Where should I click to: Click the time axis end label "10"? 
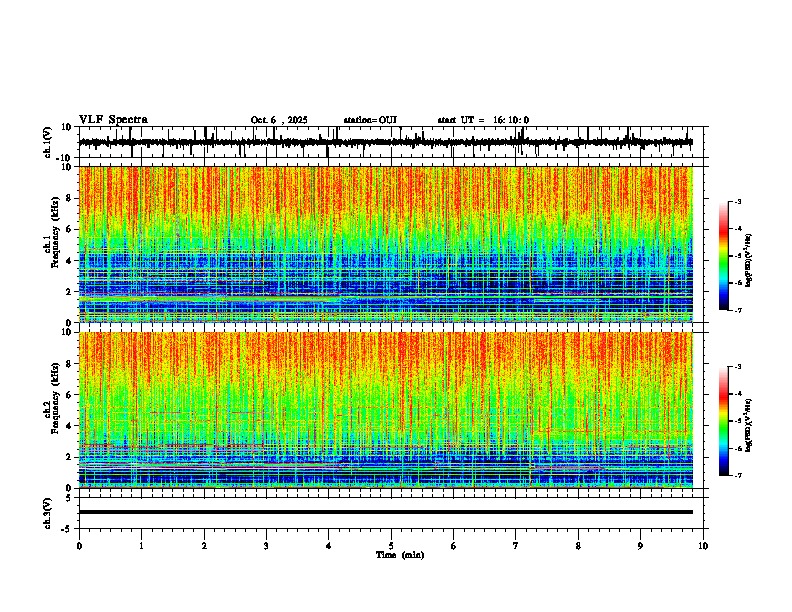click(x=703, y=546)
